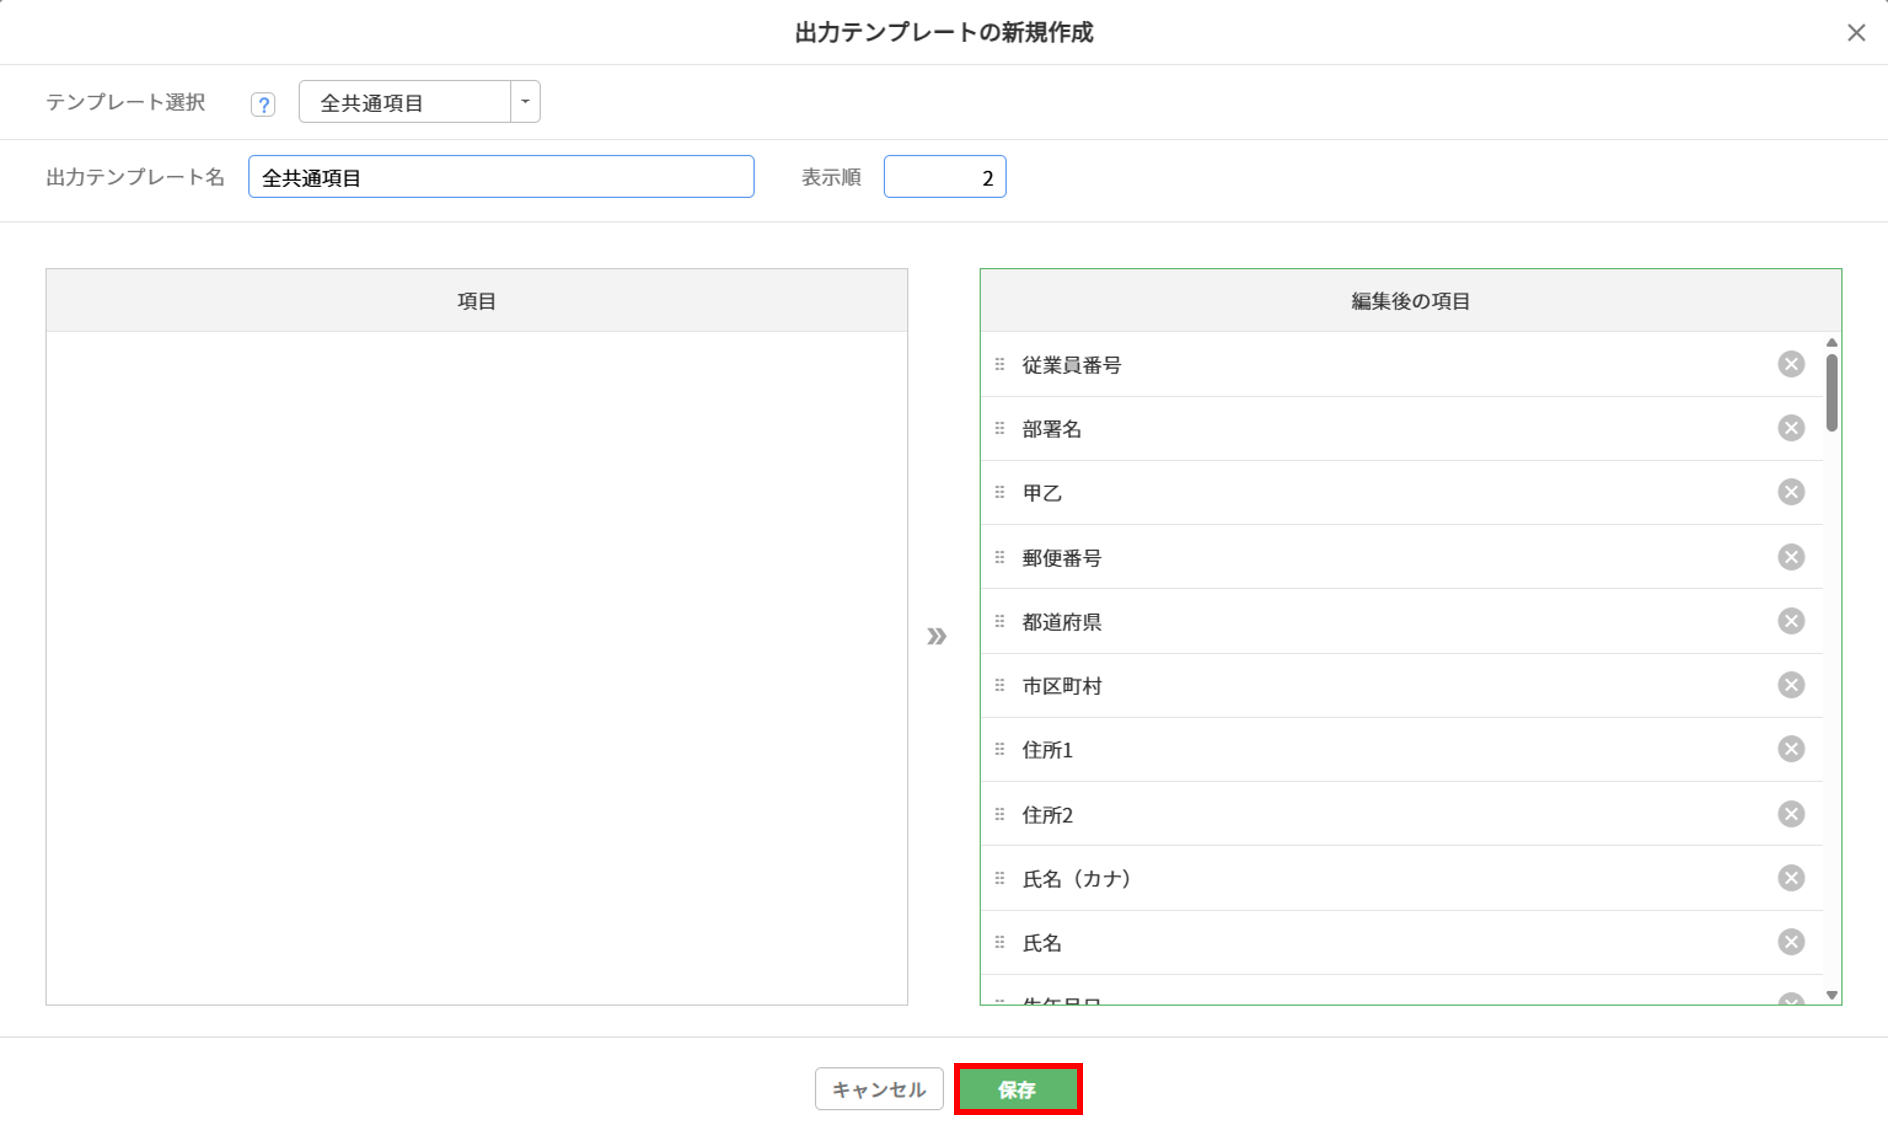The width and height of the screenshot is (1888, 1125).
Task: Remove 部署名 item with X icon
Action: pos(1790,428)
